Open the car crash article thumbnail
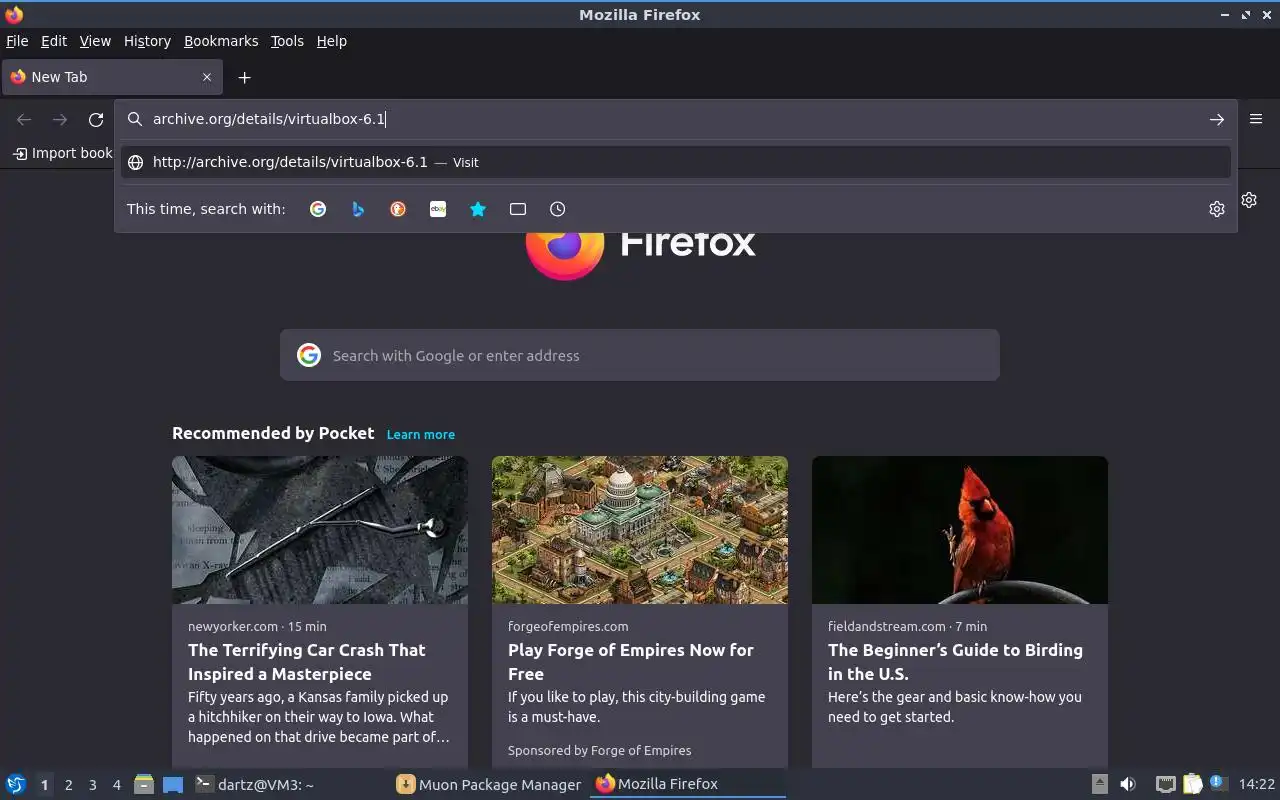 point(320,530)
